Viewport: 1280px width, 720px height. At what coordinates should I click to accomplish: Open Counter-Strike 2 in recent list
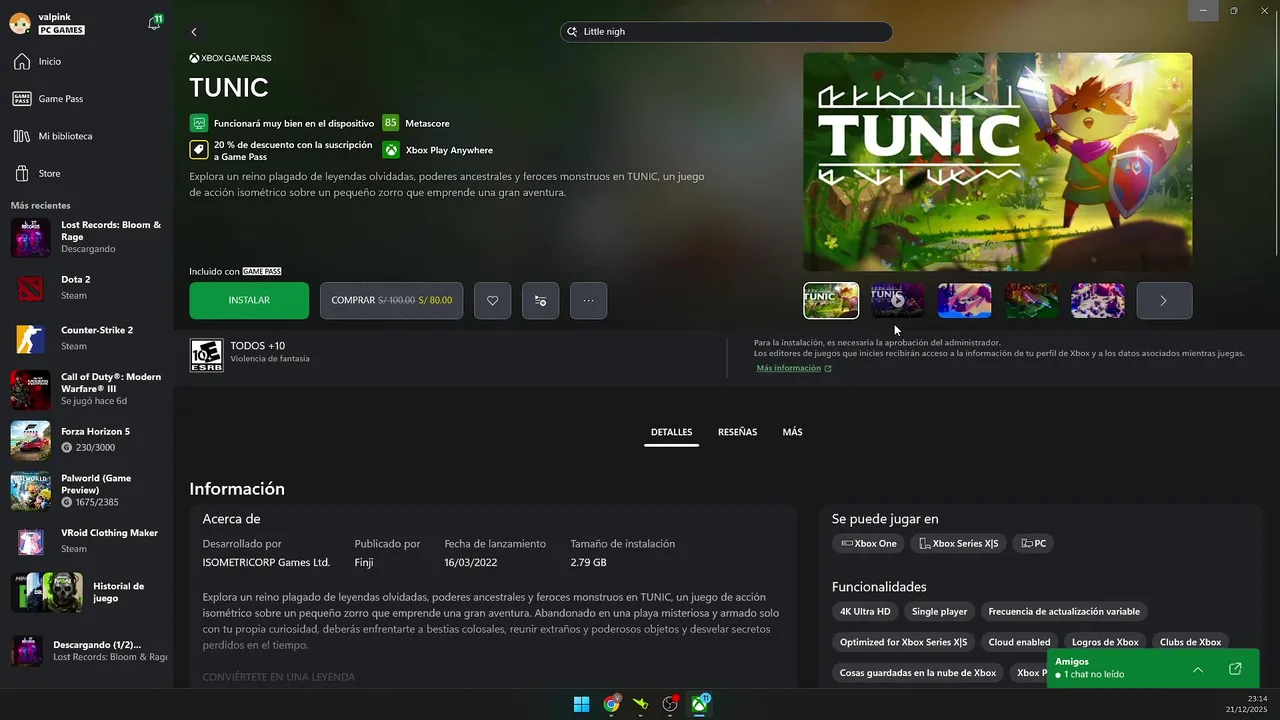[x=86, y=338]
